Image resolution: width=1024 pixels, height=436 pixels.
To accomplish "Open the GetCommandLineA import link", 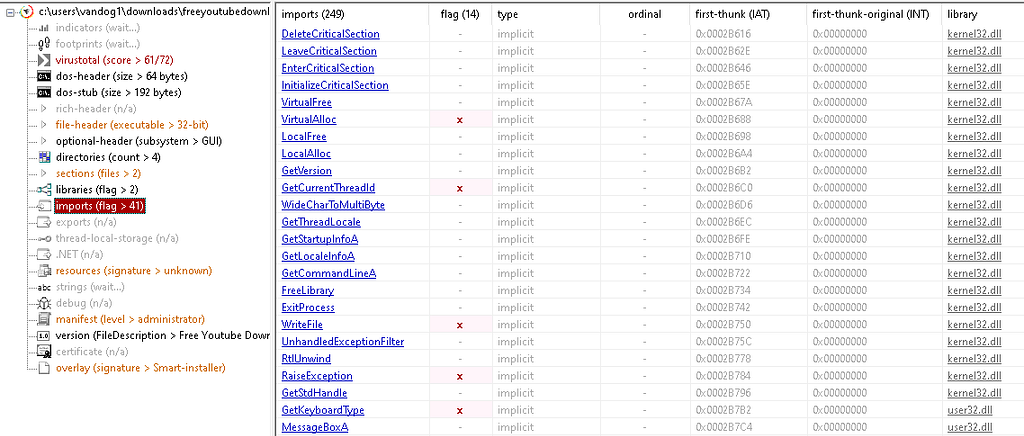I will tap(328, 273).
